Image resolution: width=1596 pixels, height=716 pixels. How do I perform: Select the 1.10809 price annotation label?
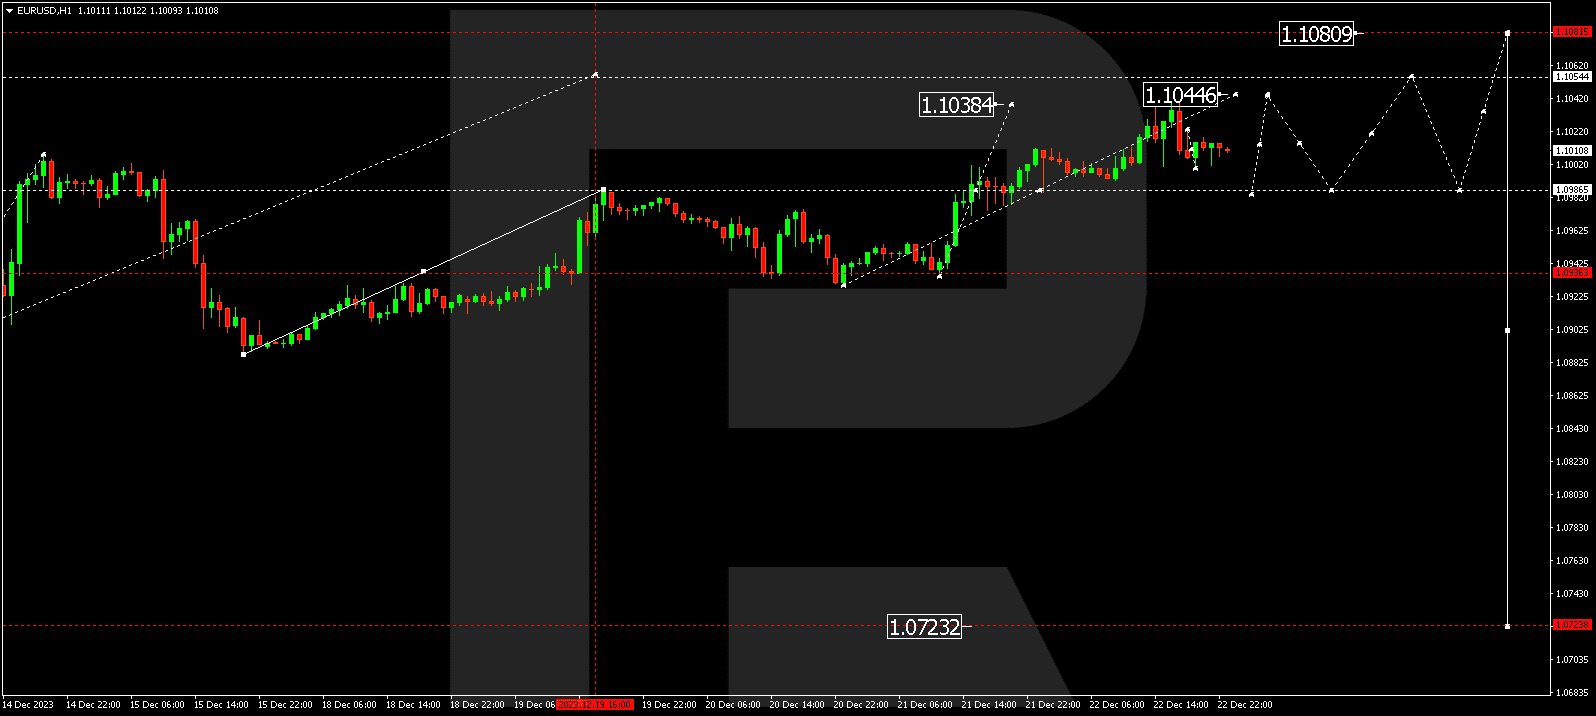pyautogui.click(x=1317, y=34)
